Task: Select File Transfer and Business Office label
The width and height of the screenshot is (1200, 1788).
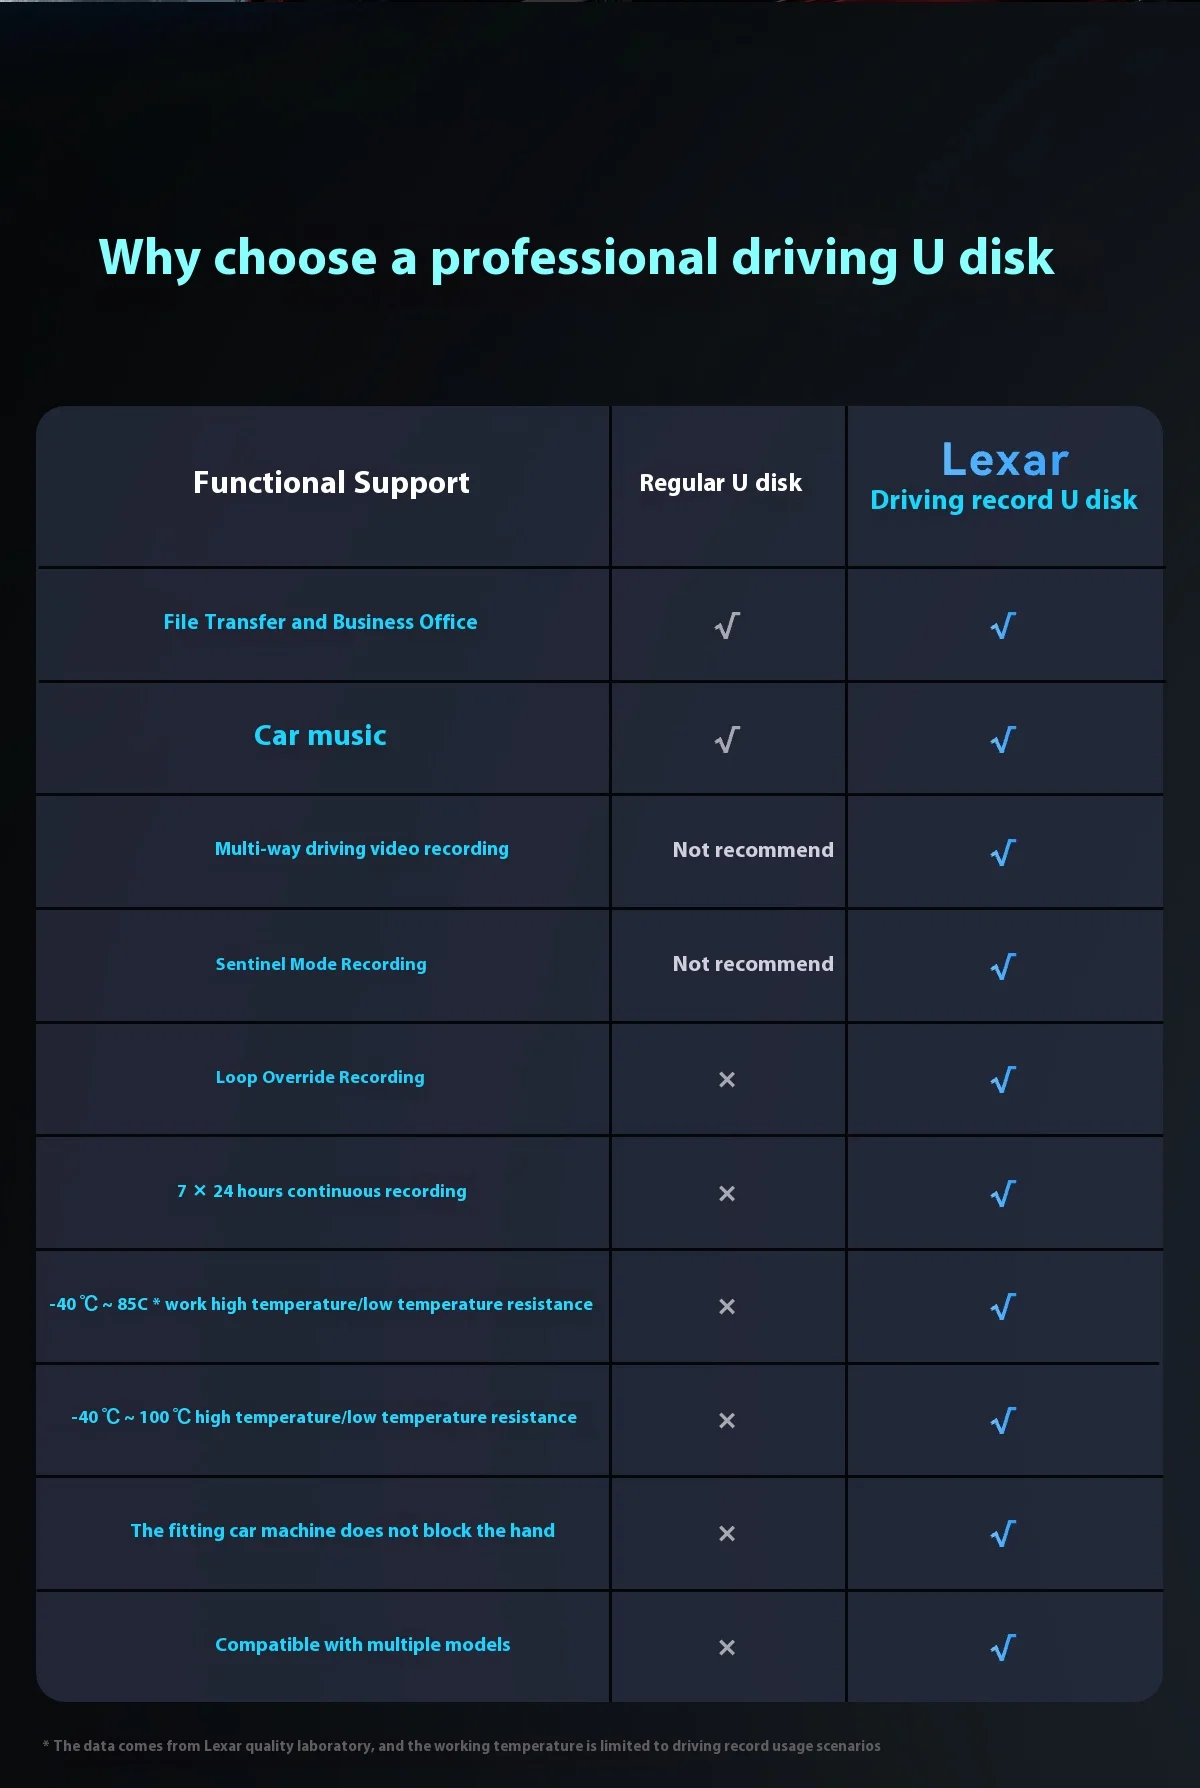Action: point(320,622)
